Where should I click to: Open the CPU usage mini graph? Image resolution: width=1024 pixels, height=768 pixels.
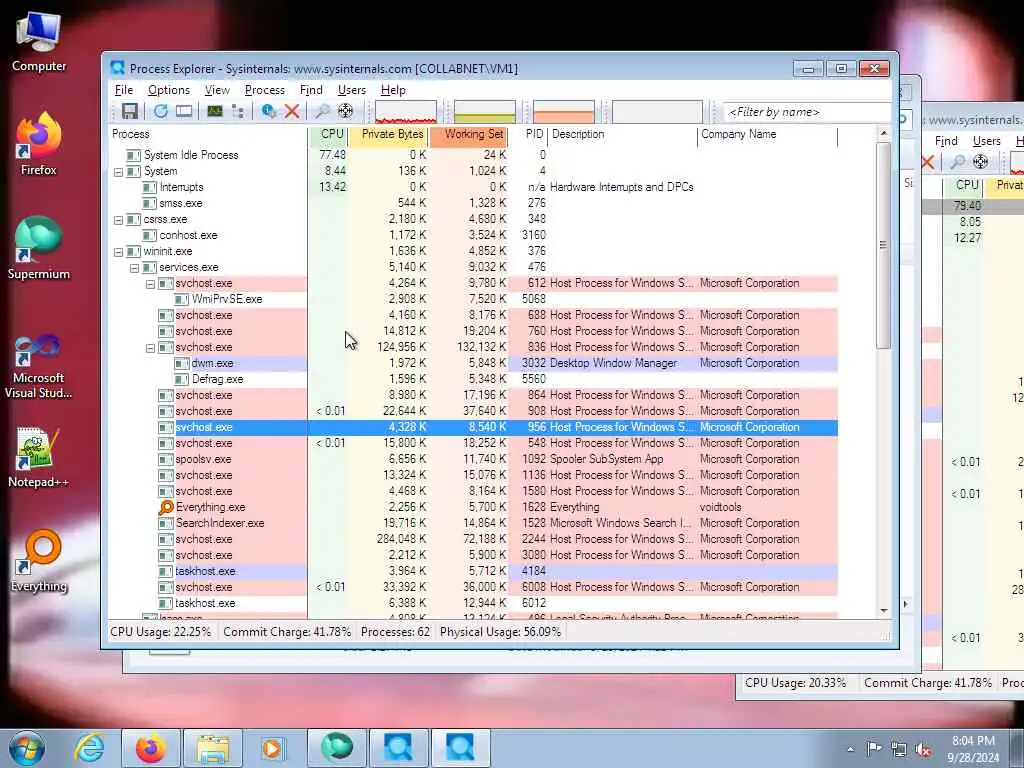click(406, 112)
